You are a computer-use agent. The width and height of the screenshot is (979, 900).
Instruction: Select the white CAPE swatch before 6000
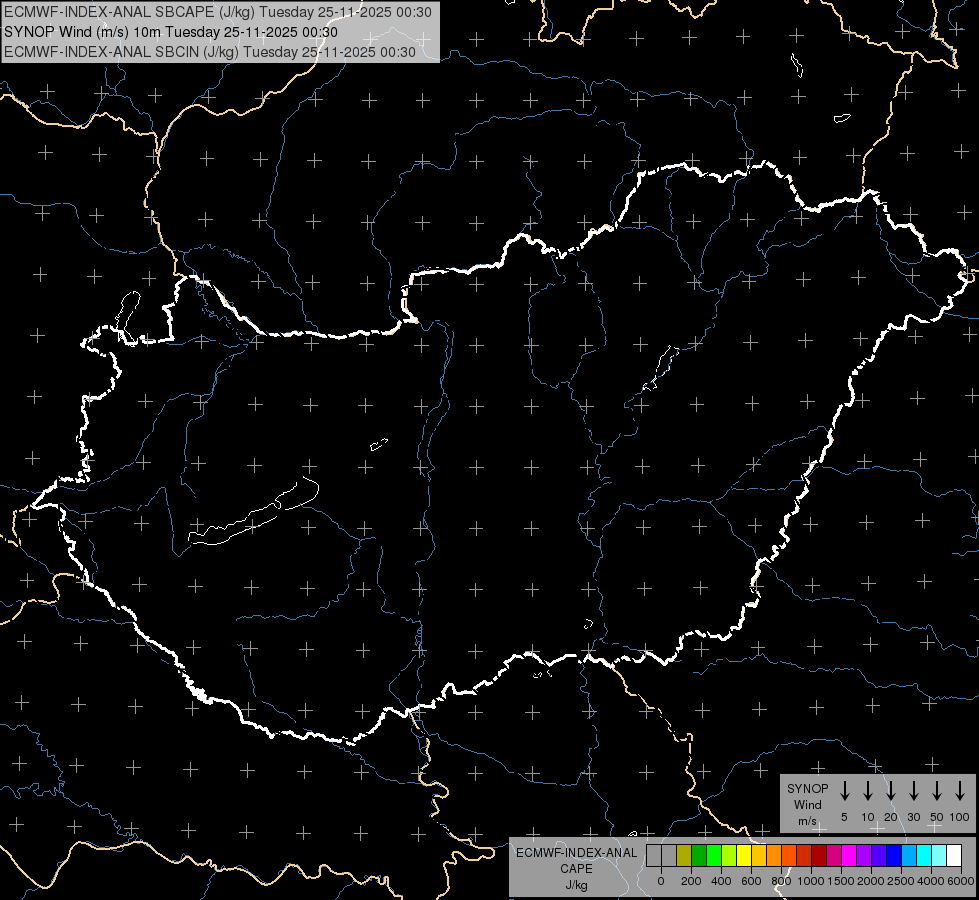[x=953, y=855]
